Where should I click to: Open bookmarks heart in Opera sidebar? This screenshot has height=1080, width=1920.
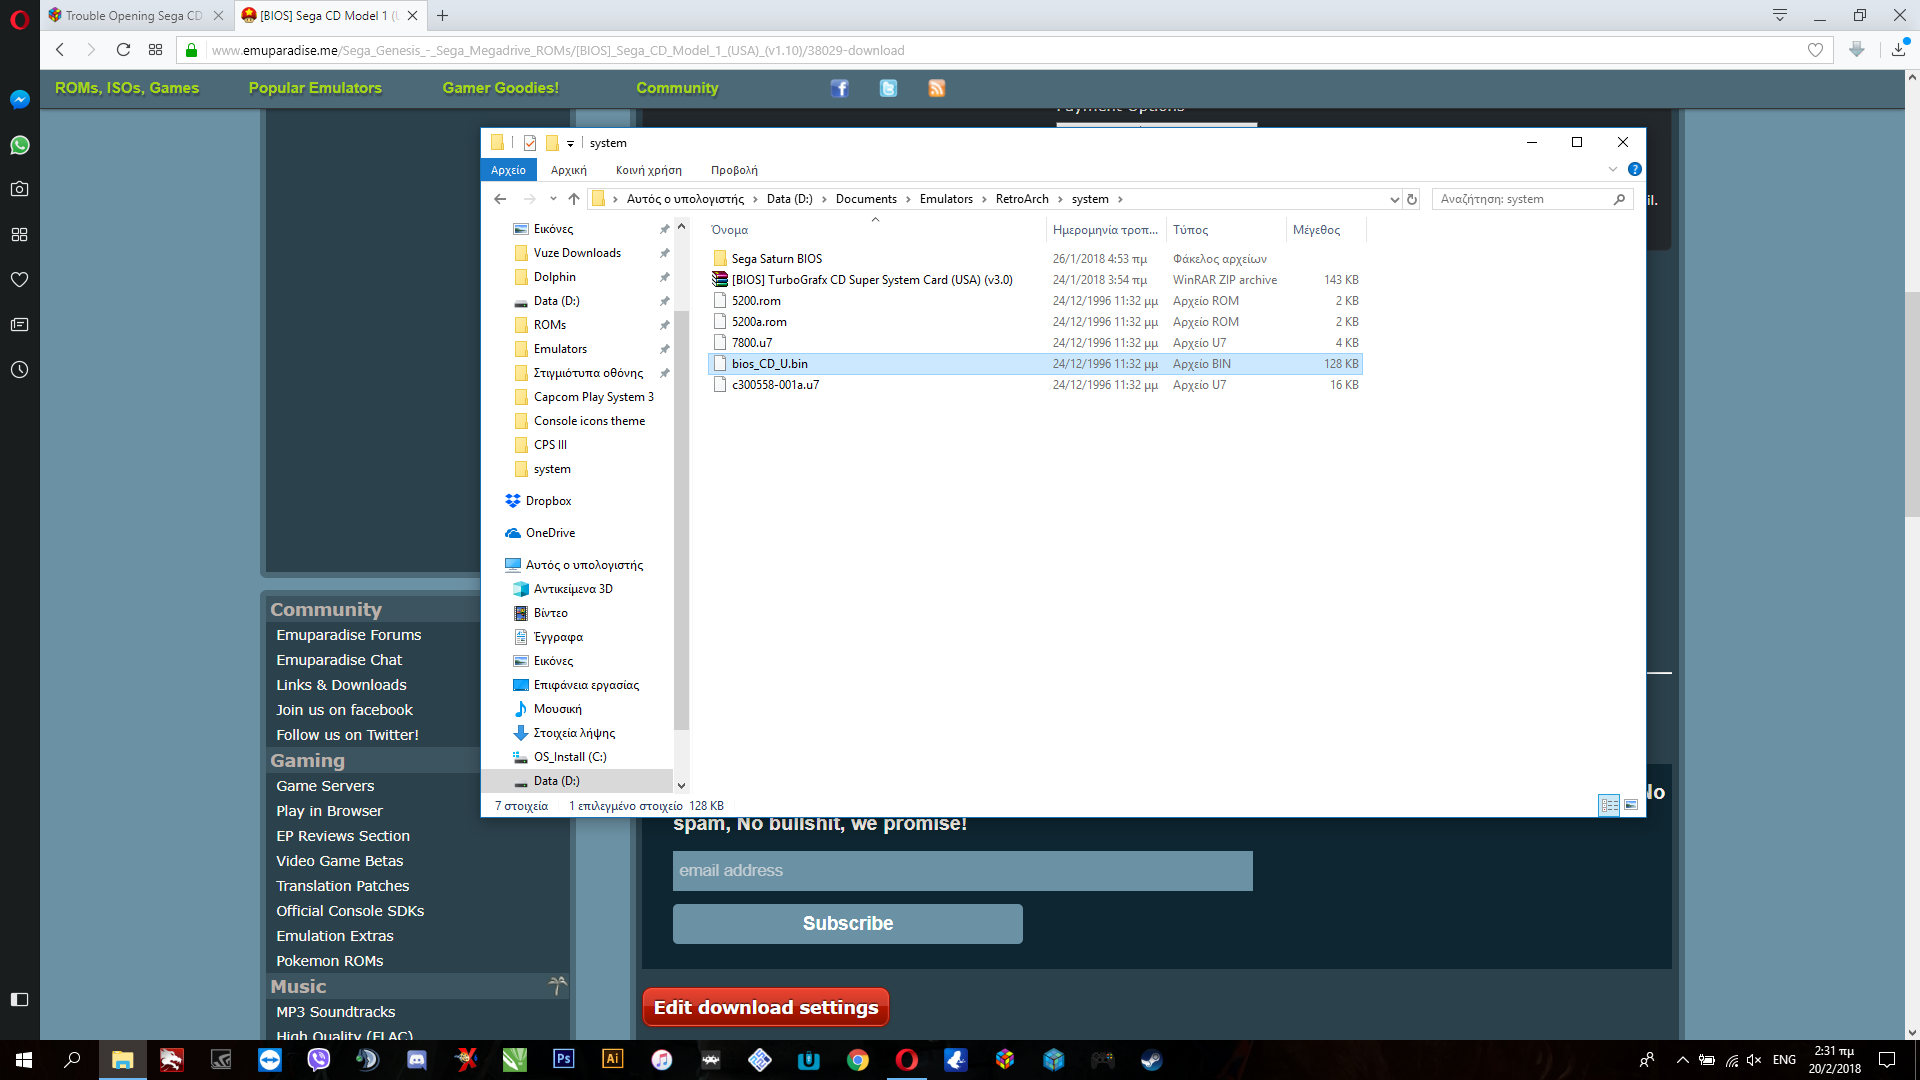point(19,279)
